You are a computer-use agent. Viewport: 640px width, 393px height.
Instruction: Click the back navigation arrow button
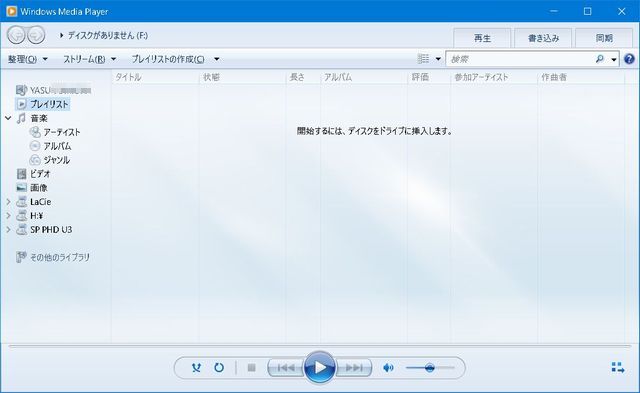coord(16,35)
